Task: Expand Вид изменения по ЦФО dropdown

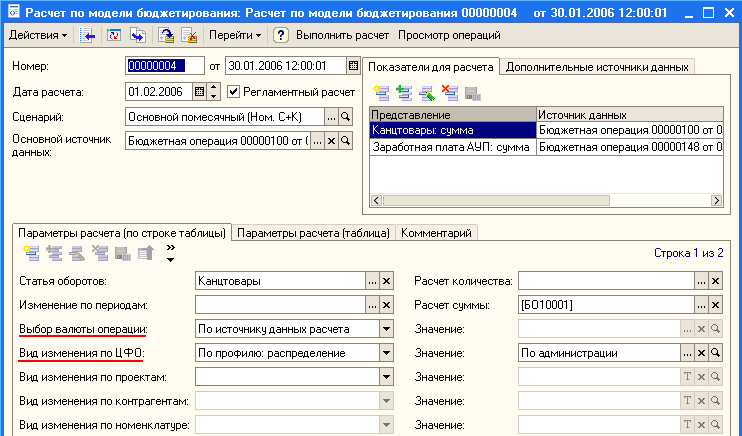Action: pyautogui.click(x=386, y=352)
